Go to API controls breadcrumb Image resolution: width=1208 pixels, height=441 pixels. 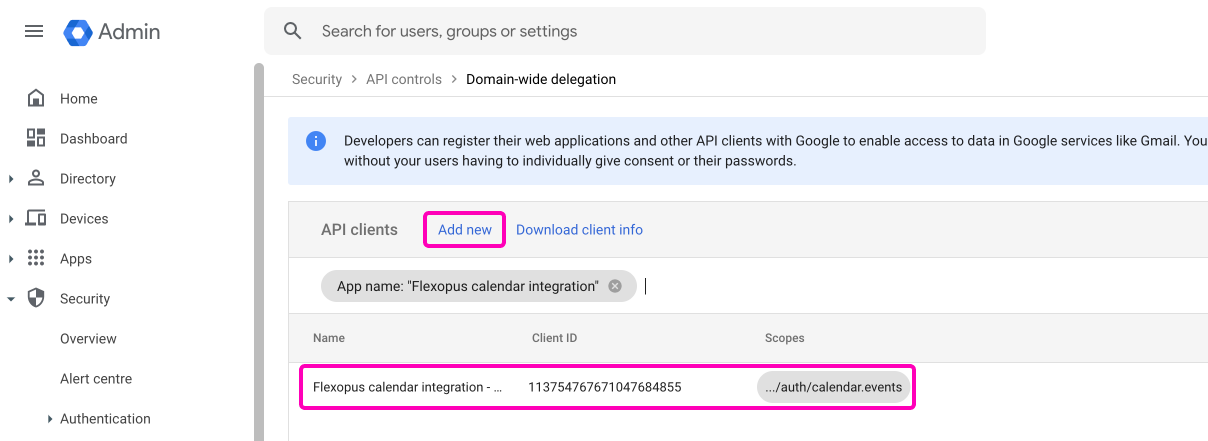tap(404, 79)
